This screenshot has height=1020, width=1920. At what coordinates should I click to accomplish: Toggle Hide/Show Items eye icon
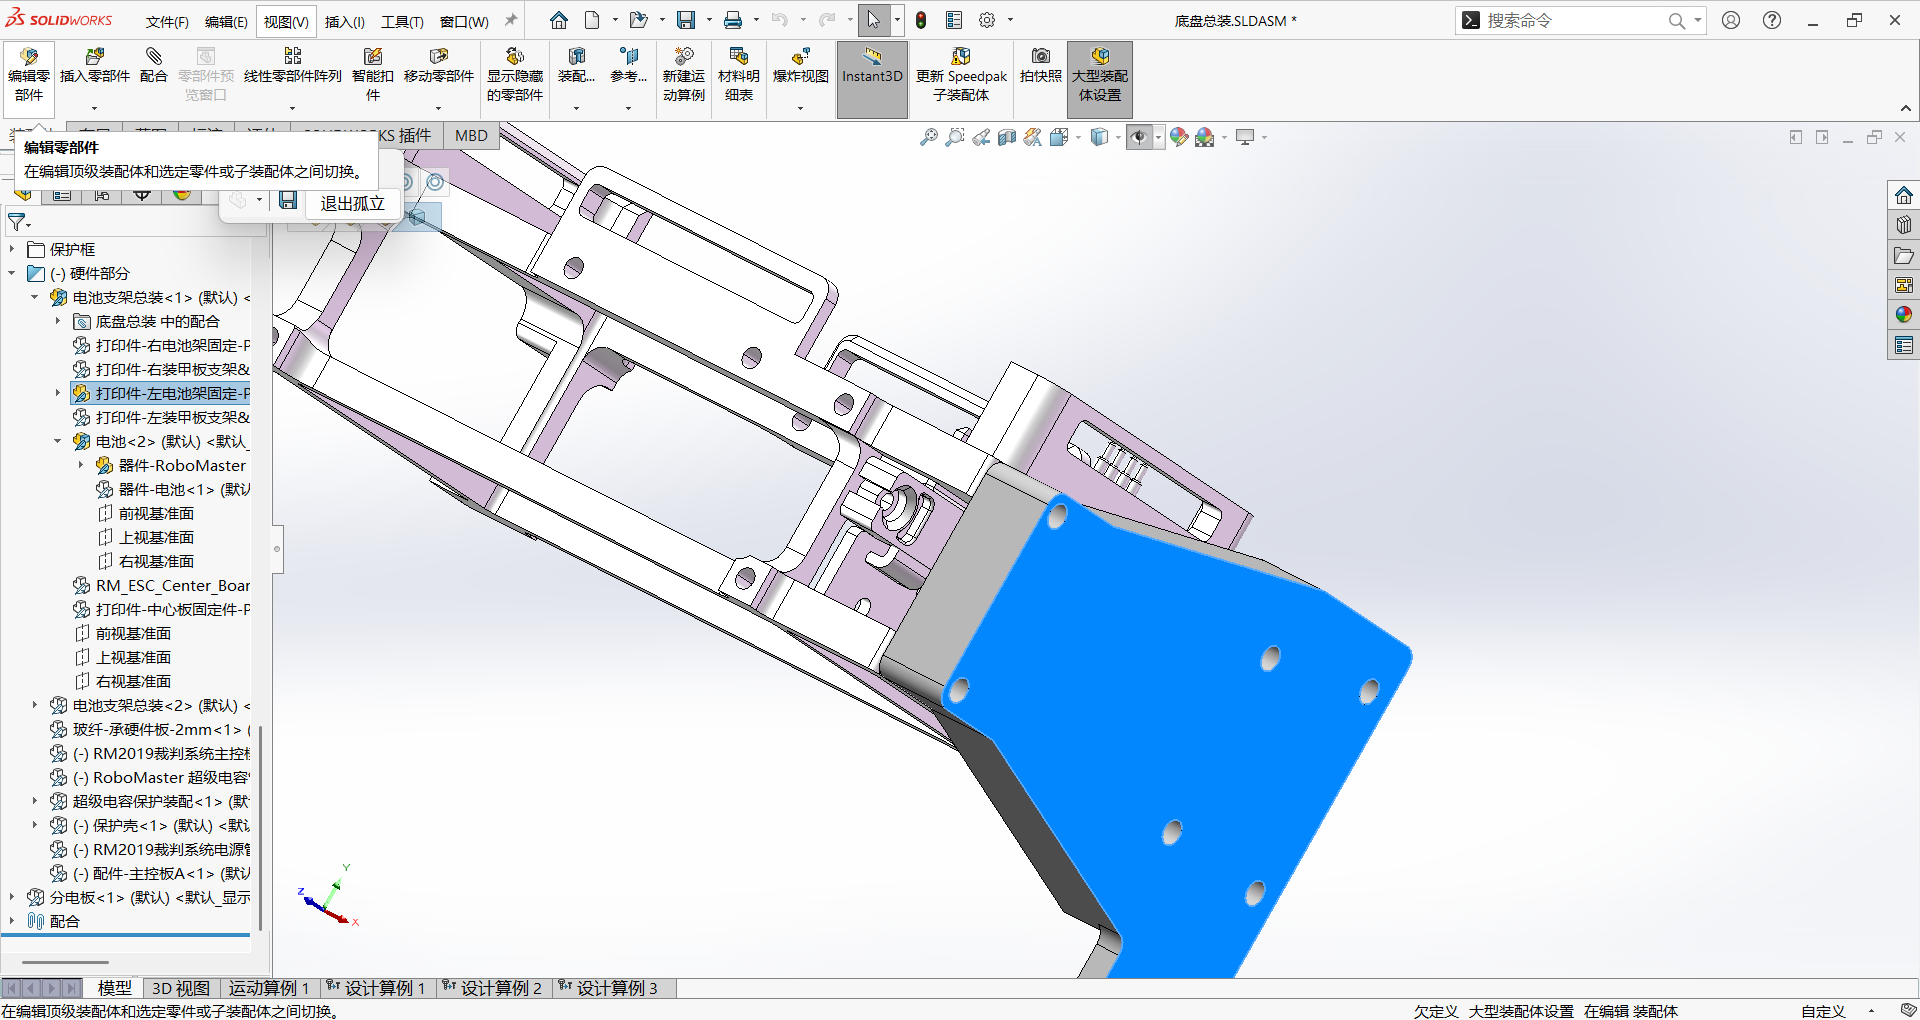(x=1139, y=137)
